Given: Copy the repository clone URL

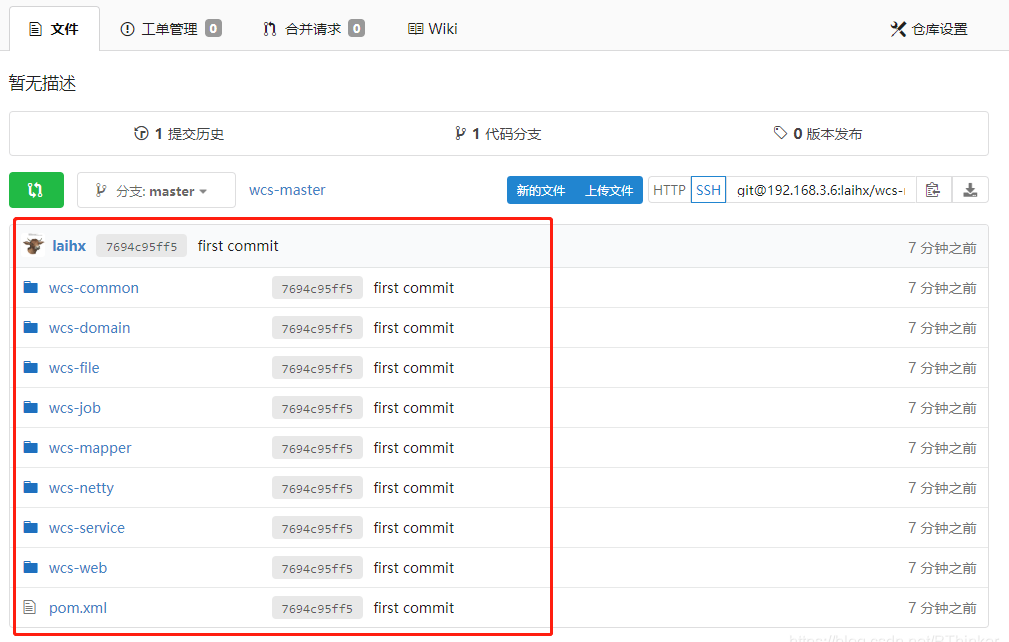Looking at the screenshot, I should pyautogui.click(x=933, y=190).
